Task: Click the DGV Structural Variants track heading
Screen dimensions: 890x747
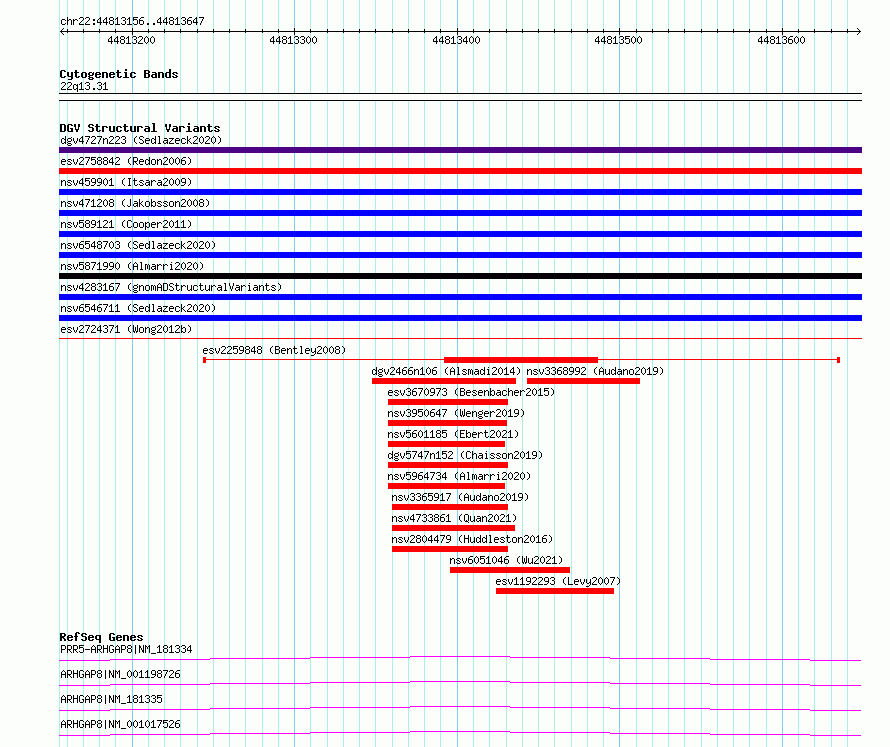Action: click(140, 128)
